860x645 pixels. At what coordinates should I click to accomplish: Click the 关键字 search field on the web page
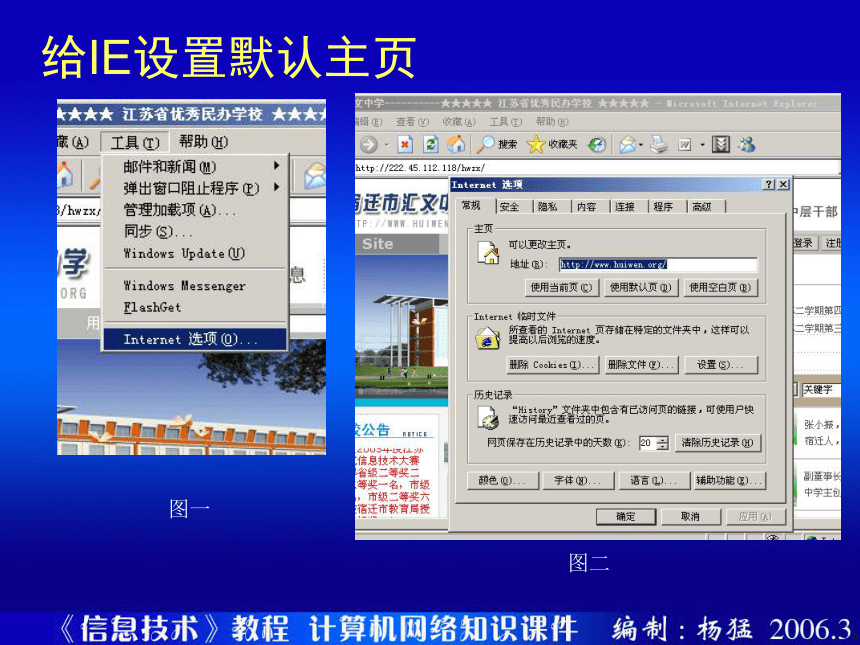(x=821, y=390)
